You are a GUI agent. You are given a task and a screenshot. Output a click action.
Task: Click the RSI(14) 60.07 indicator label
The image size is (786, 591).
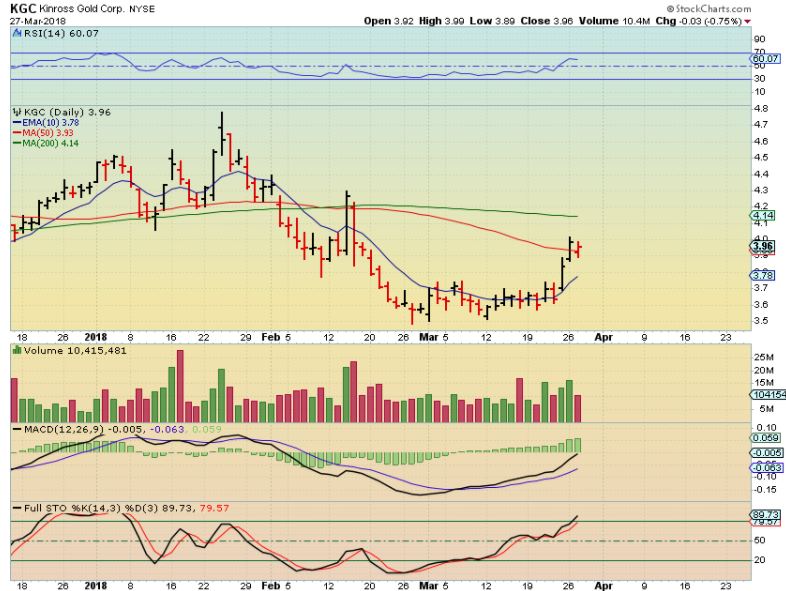(61, 33)
